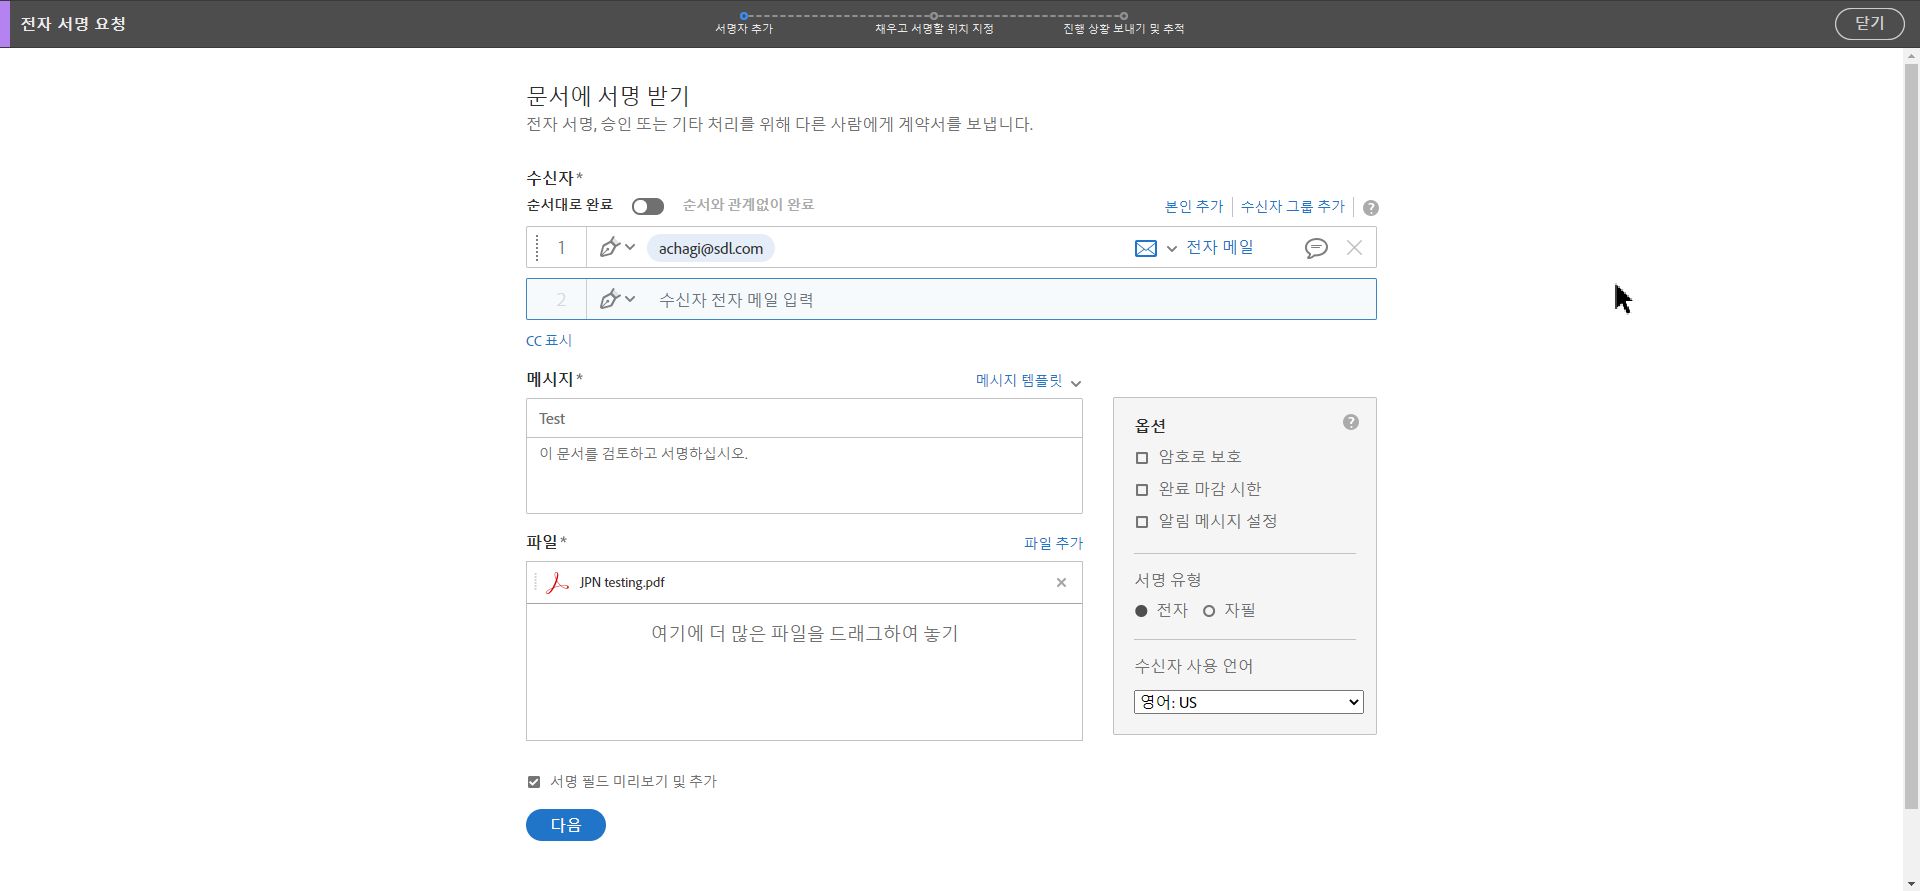
Task: Select the 자필 signature type radio button
Action: pyautogui.click(x=1209, y=611)
